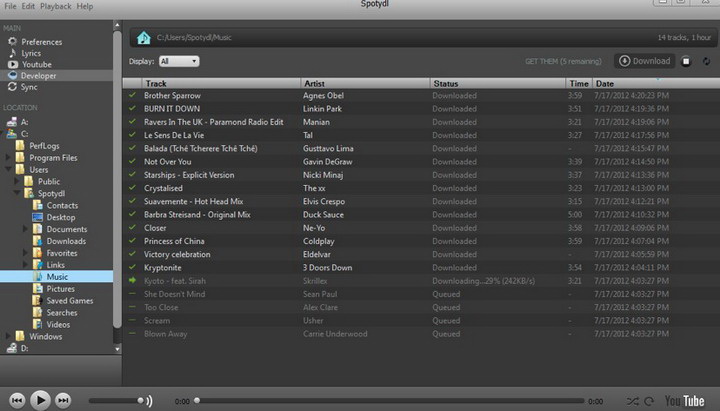Image resolution: width=720 pixels, height=411 pixels.
Task: Click the path field C:/Users/Spotydl/Music
Action: [x=194, y=38]
